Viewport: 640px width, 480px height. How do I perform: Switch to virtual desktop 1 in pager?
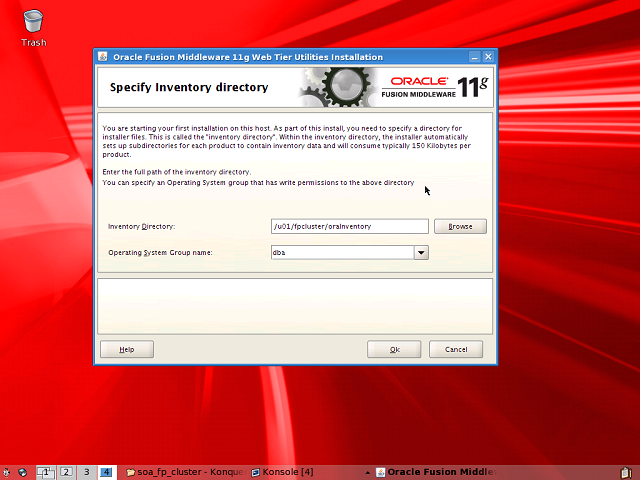tap(46, 472)
